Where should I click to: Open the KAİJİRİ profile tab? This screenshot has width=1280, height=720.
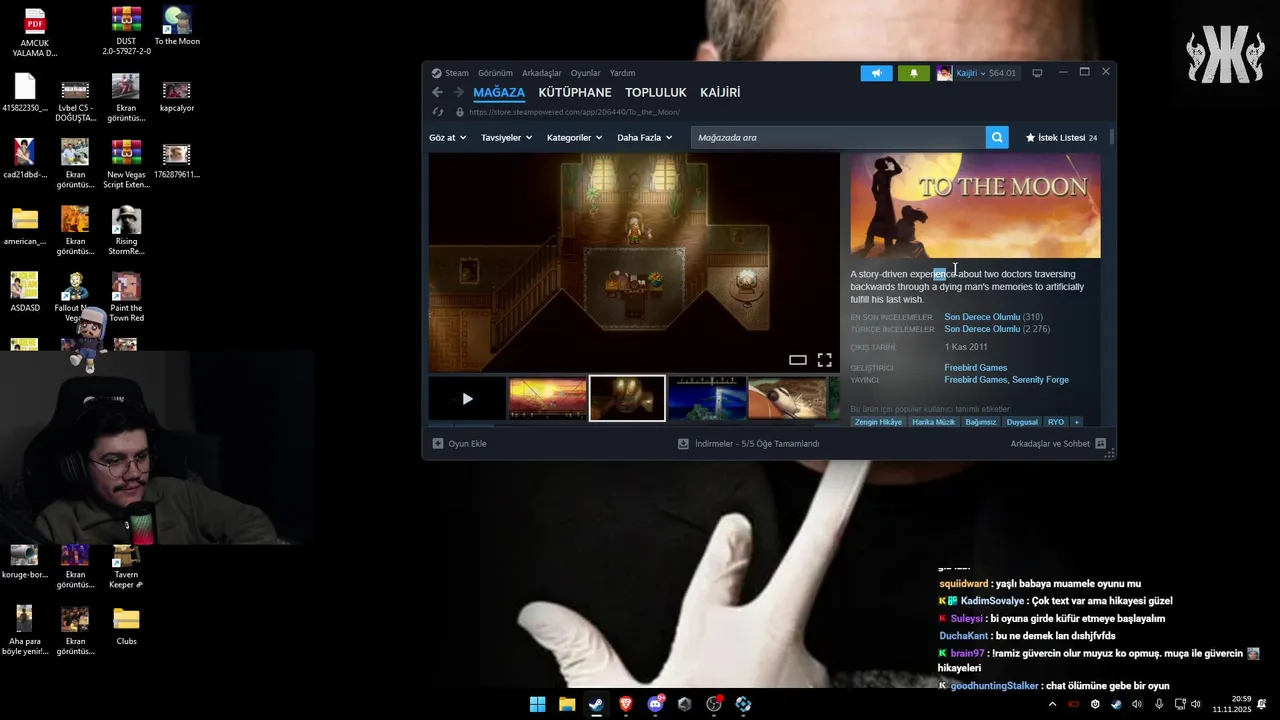pyautogui.click(x=720, y=92)
